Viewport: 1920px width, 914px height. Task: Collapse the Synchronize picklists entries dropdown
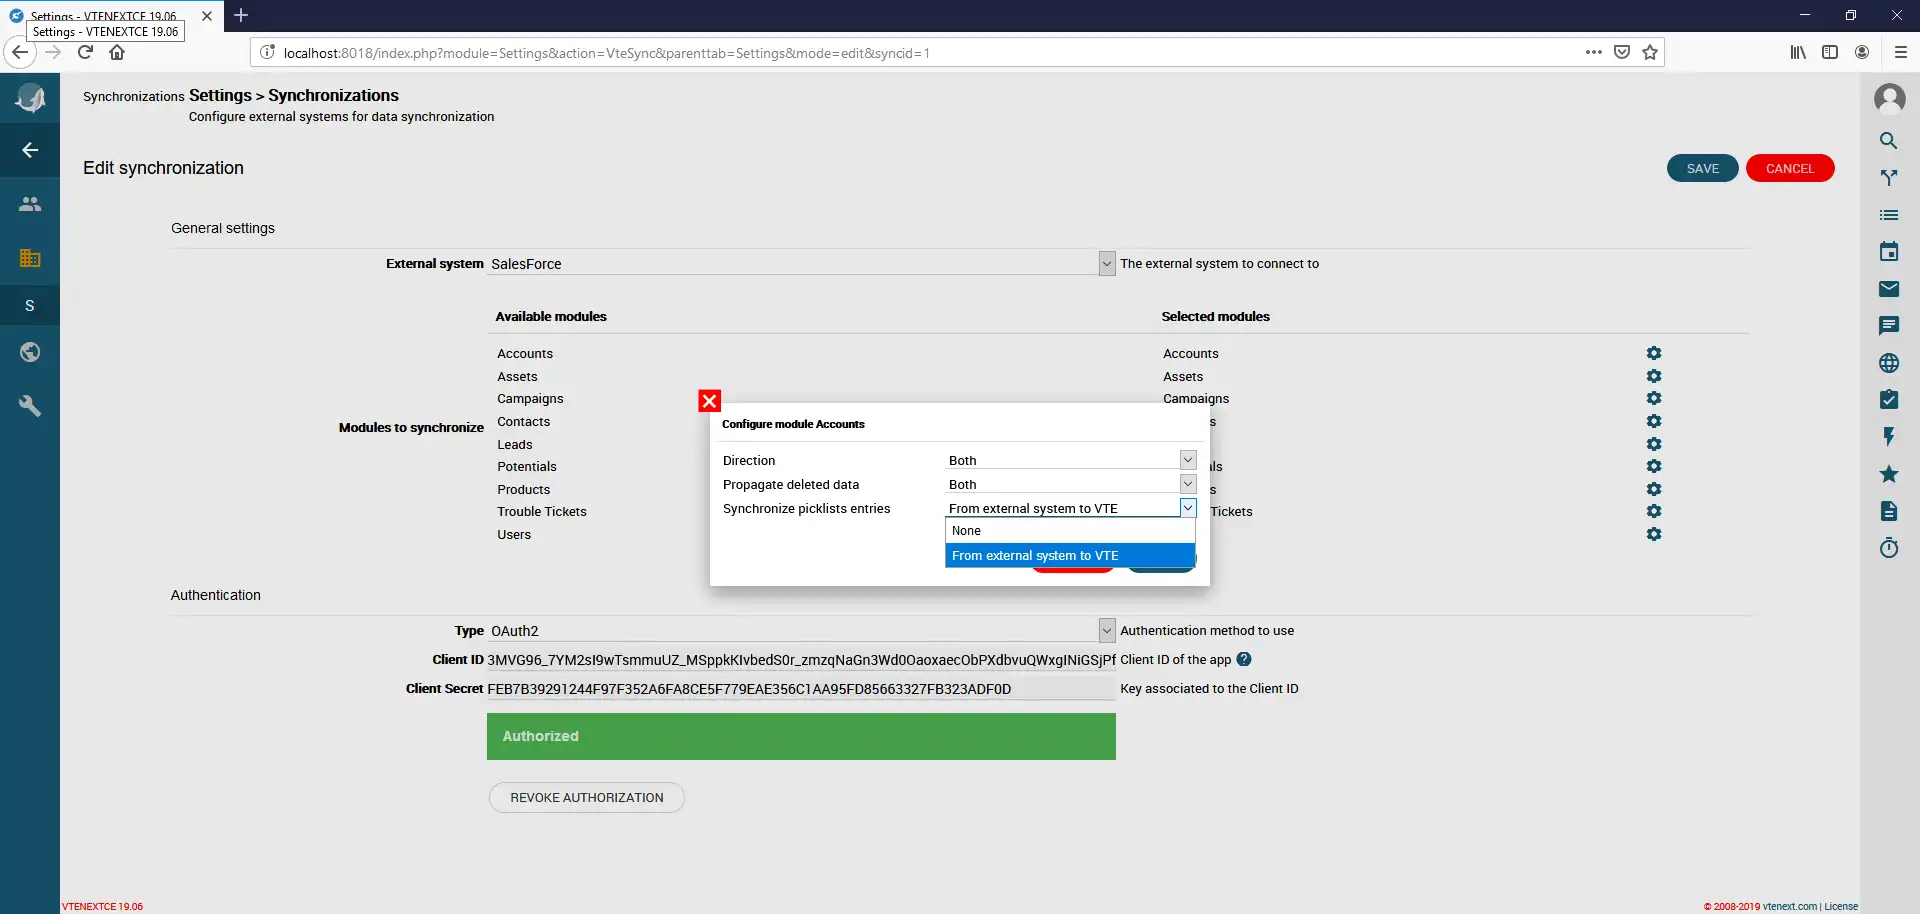(1188, 508)
